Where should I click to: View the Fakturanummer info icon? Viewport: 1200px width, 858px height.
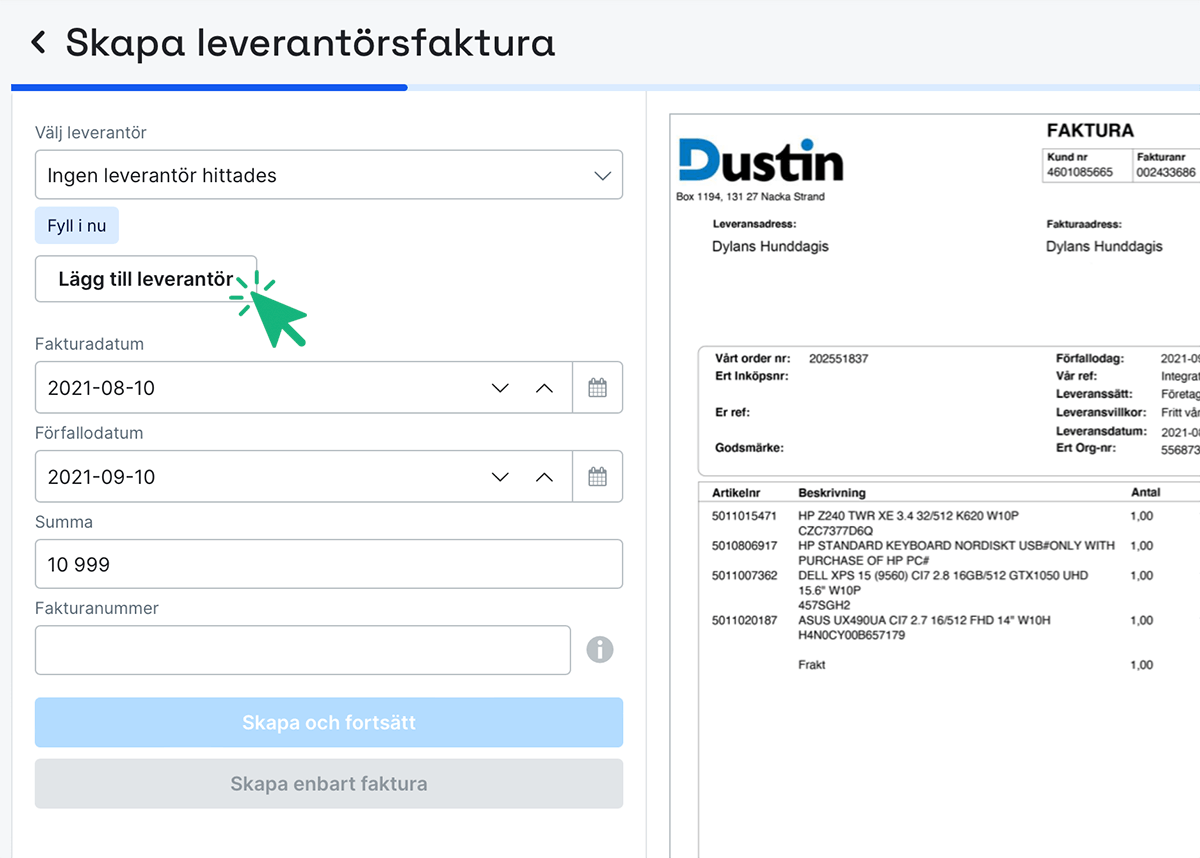600,650
